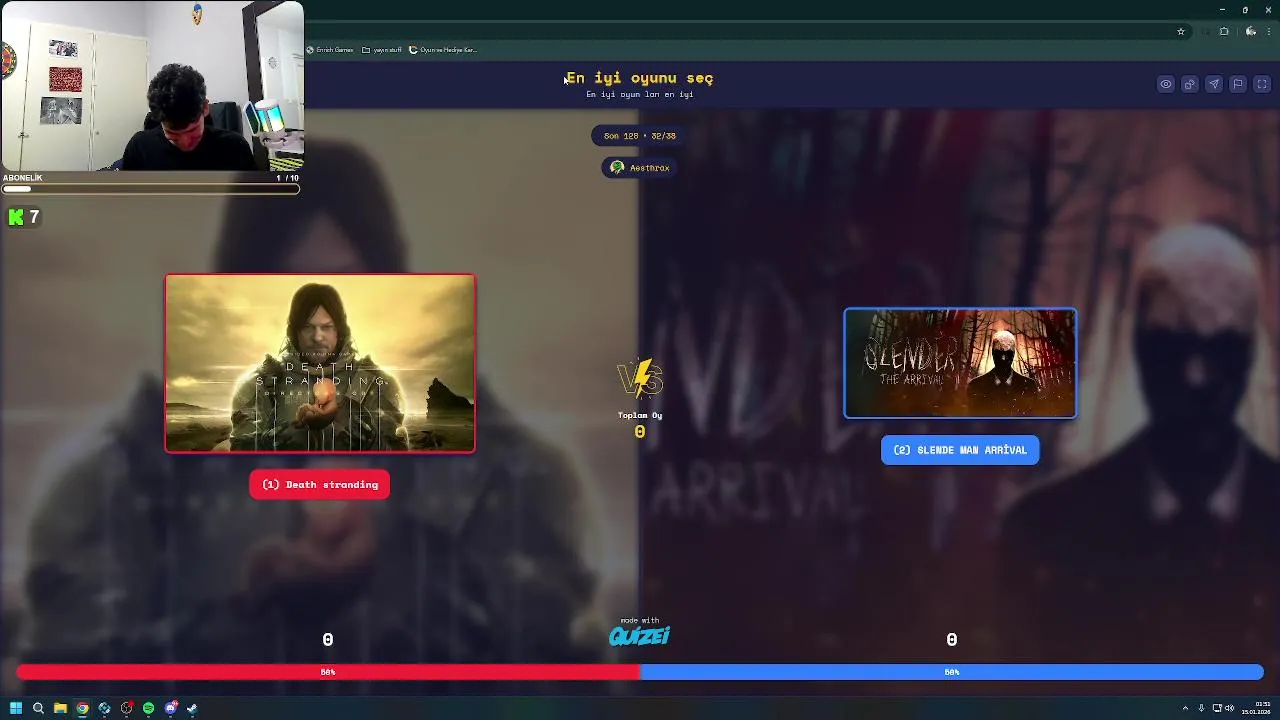
Task: Switch to Google Chrome in the taskbar
Action: pos(82,708)
